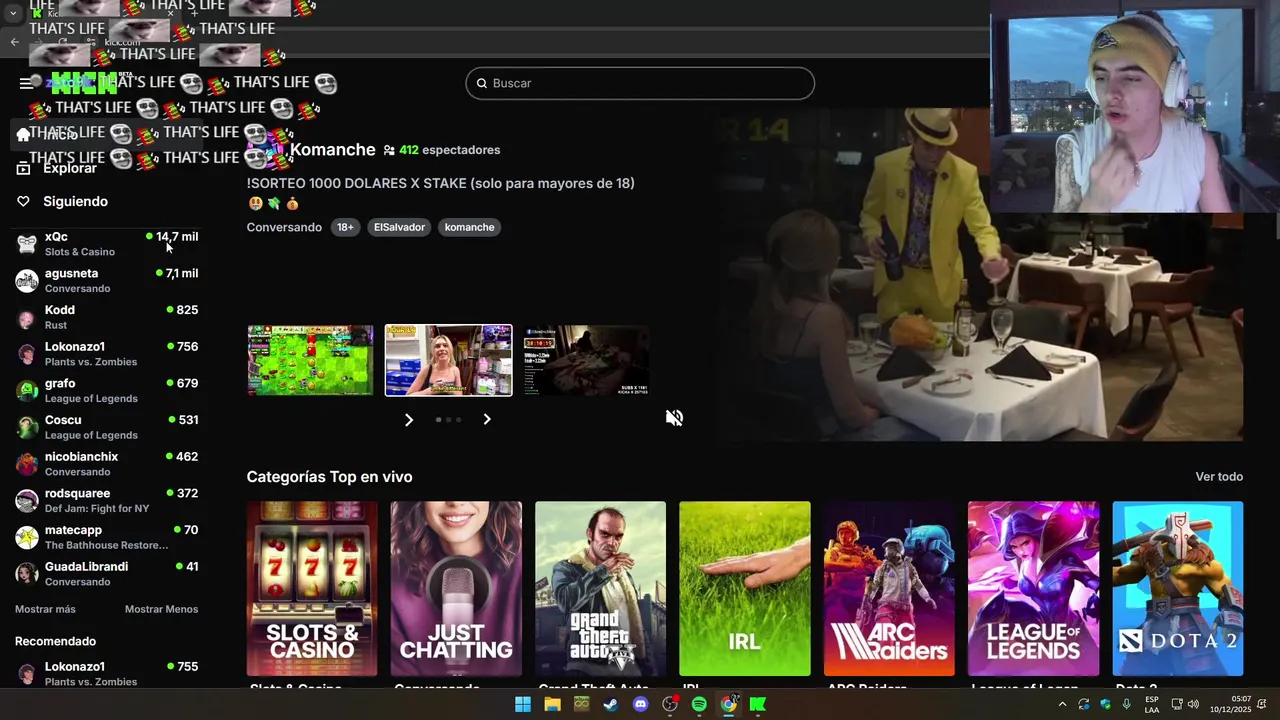Open Grand Theft Auto V category
The width and height of the screenshot is (1280, 720).
[x=600, y=589]
